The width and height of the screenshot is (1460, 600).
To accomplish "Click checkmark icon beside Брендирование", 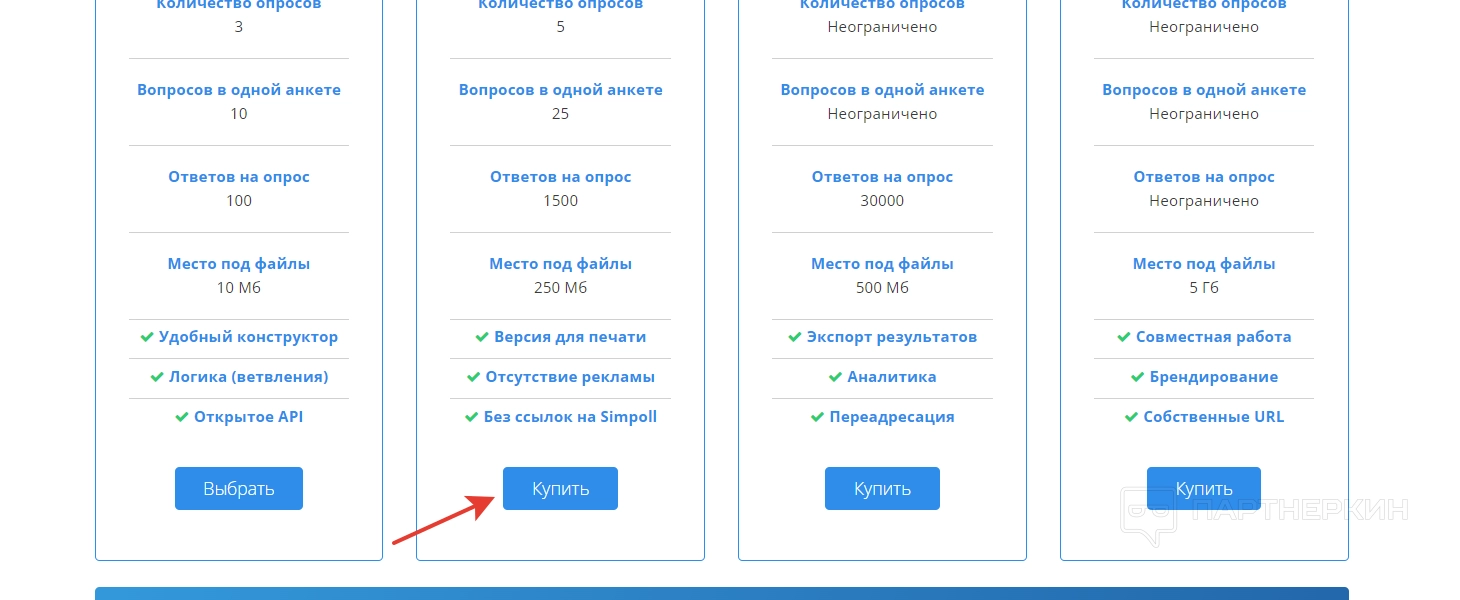I will pos(1137,378).
